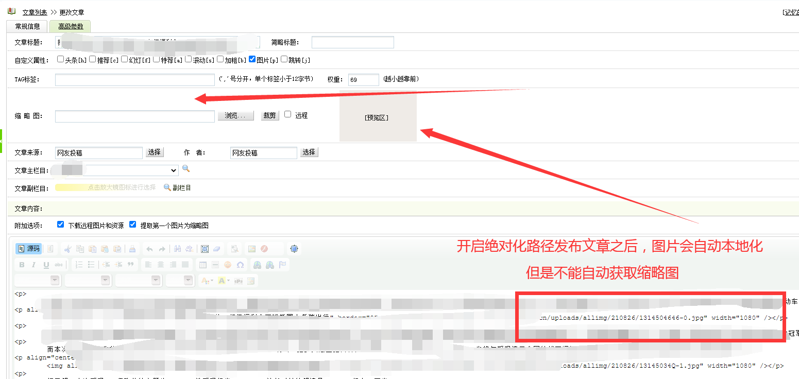Toggle the 源码 source view button
This screenshot has height=379, width=799.
[x=29, y=249]
